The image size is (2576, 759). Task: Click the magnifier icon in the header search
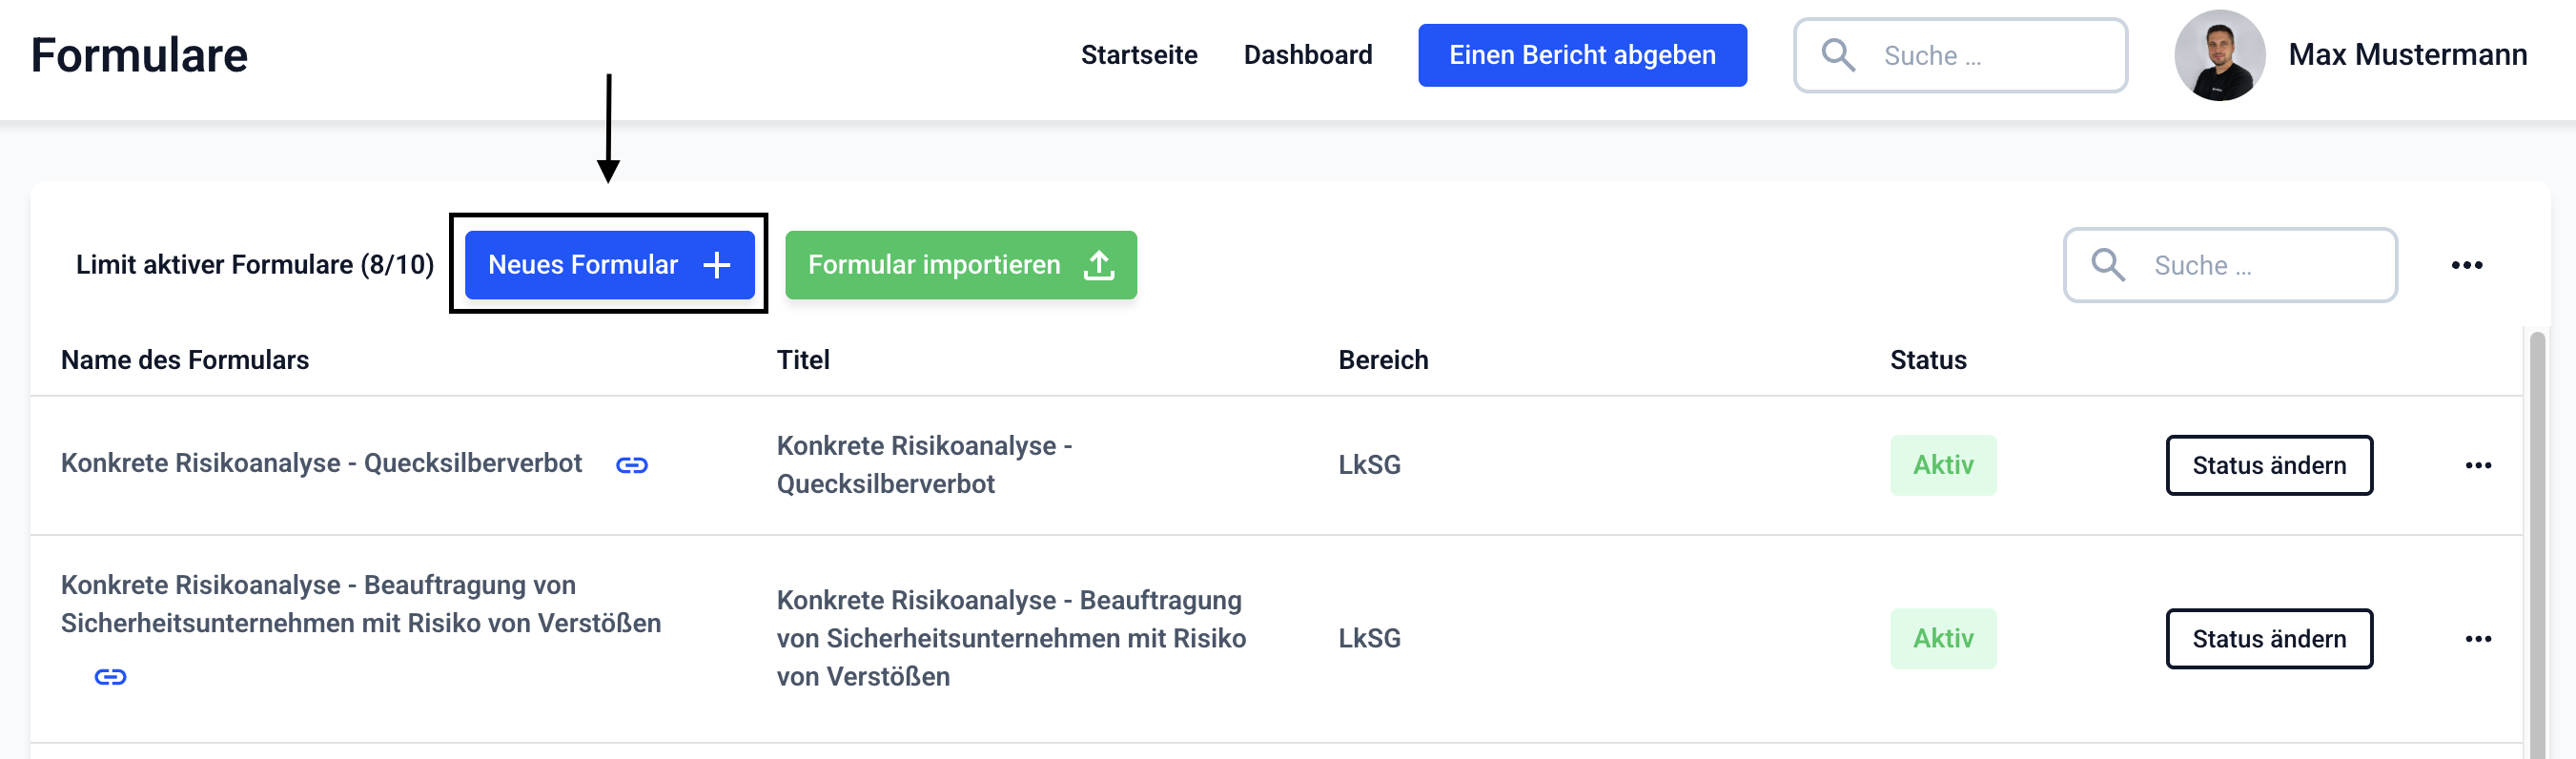[x=1837, y=55]
